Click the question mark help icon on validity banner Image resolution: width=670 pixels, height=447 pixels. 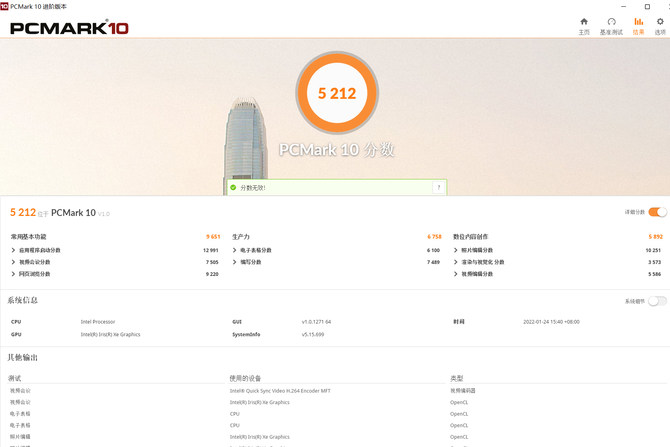click(x=438, y=187)
